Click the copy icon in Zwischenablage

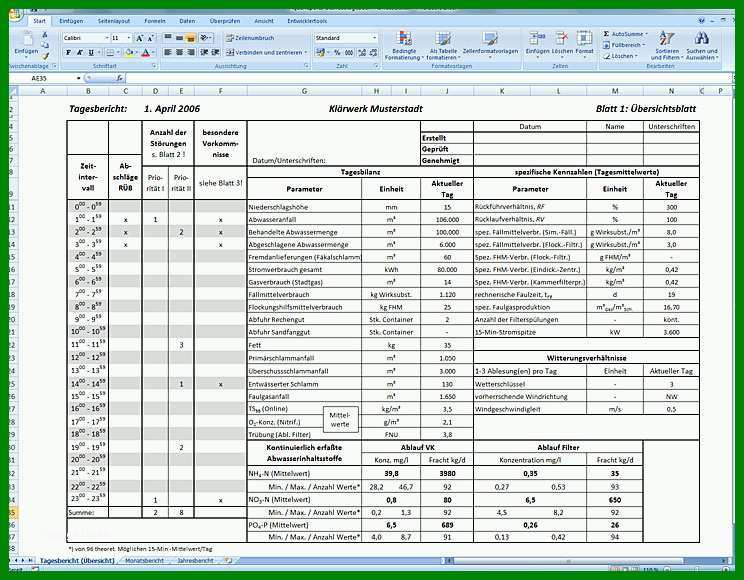(x=45, y=45)
